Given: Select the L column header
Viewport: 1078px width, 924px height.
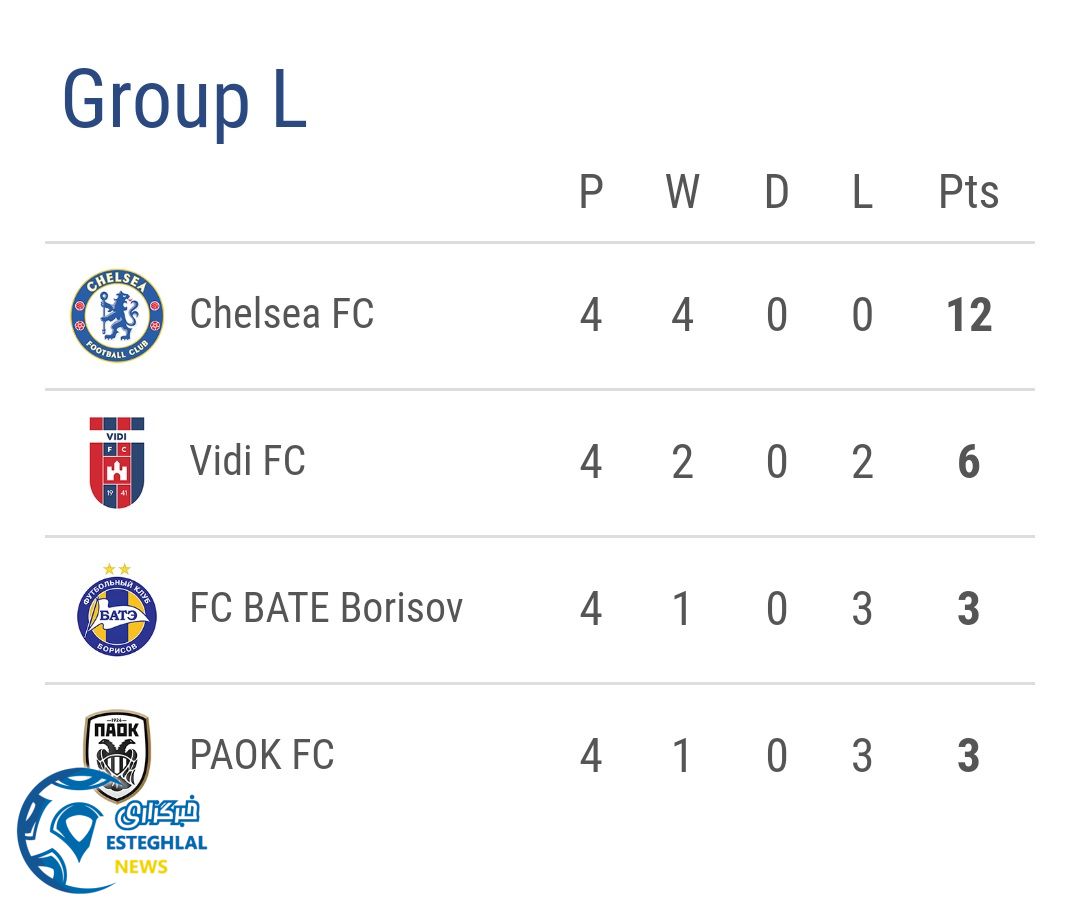Looking at the screenshot, I should [x=862, y=192].
